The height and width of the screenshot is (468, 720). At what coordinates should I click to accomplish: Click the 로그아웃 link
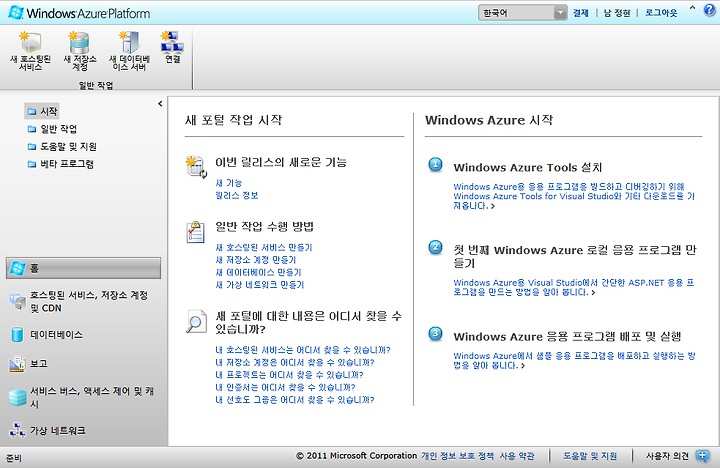click(x=661, y=13)
